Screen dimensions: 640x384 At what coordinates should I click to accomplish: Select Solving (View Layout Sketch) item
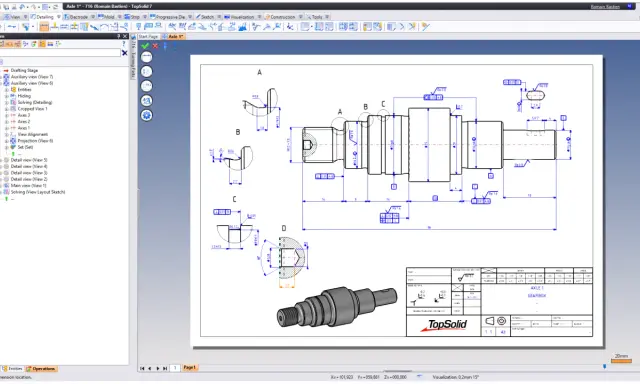point(38,192)
